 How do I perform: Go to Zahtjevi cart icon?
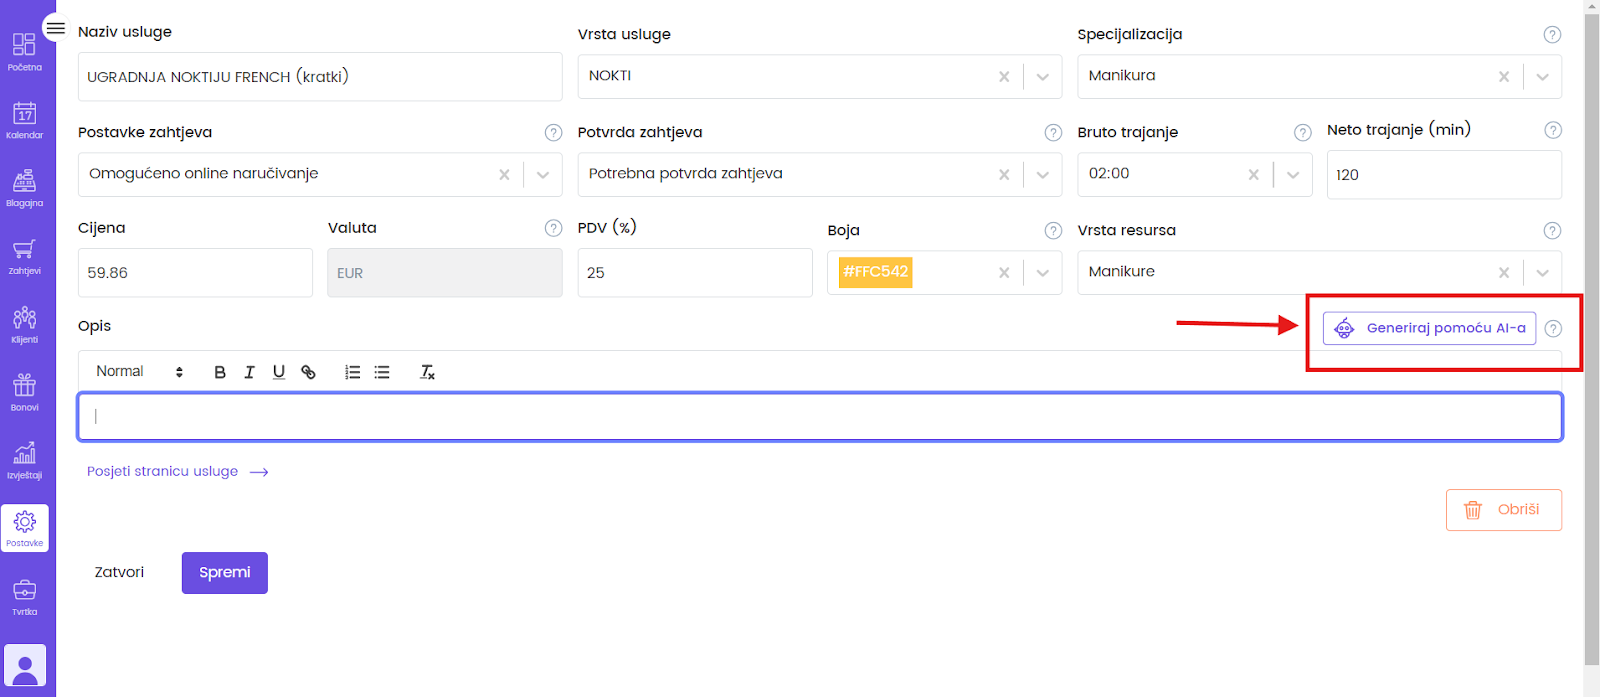[25, 256]
